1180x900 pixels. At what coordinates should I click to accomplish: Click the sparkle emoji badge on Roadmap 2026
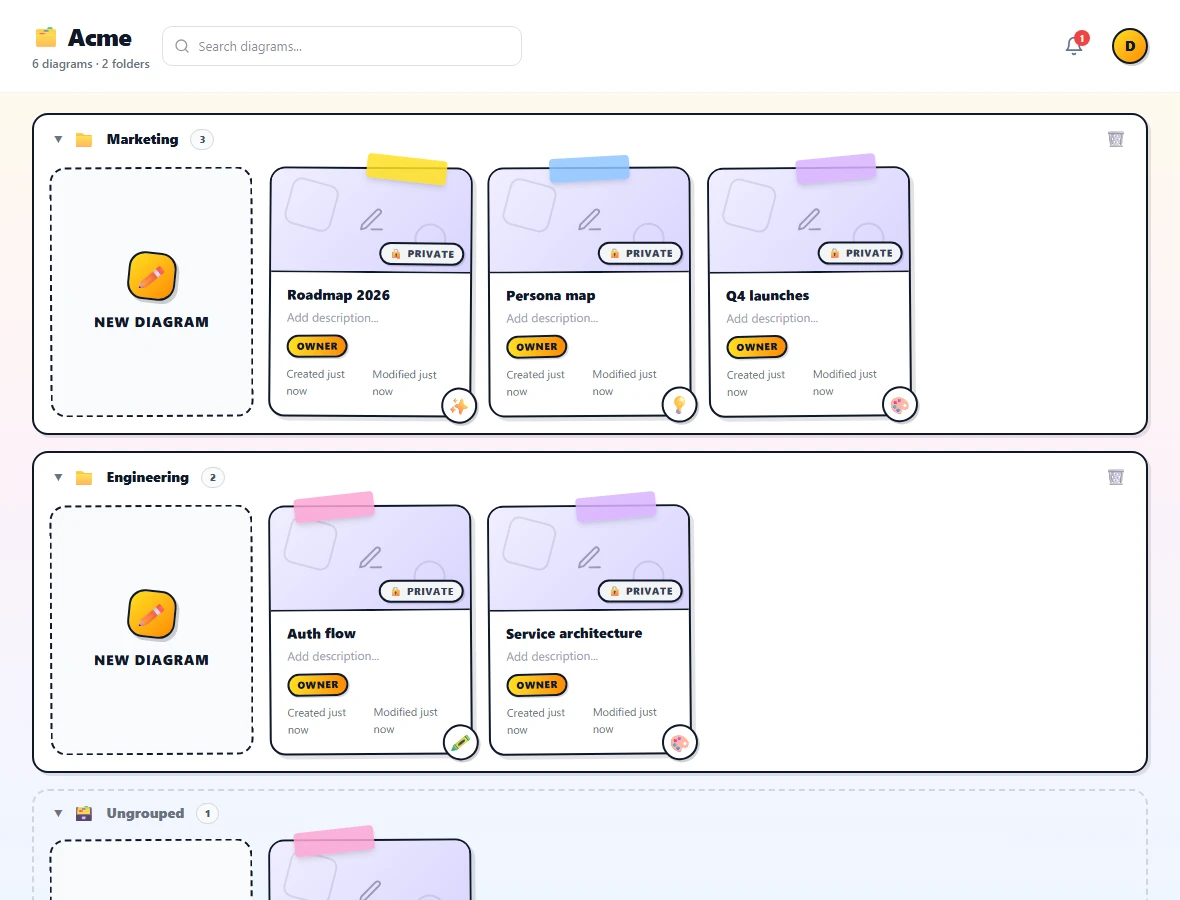[458, 407]
